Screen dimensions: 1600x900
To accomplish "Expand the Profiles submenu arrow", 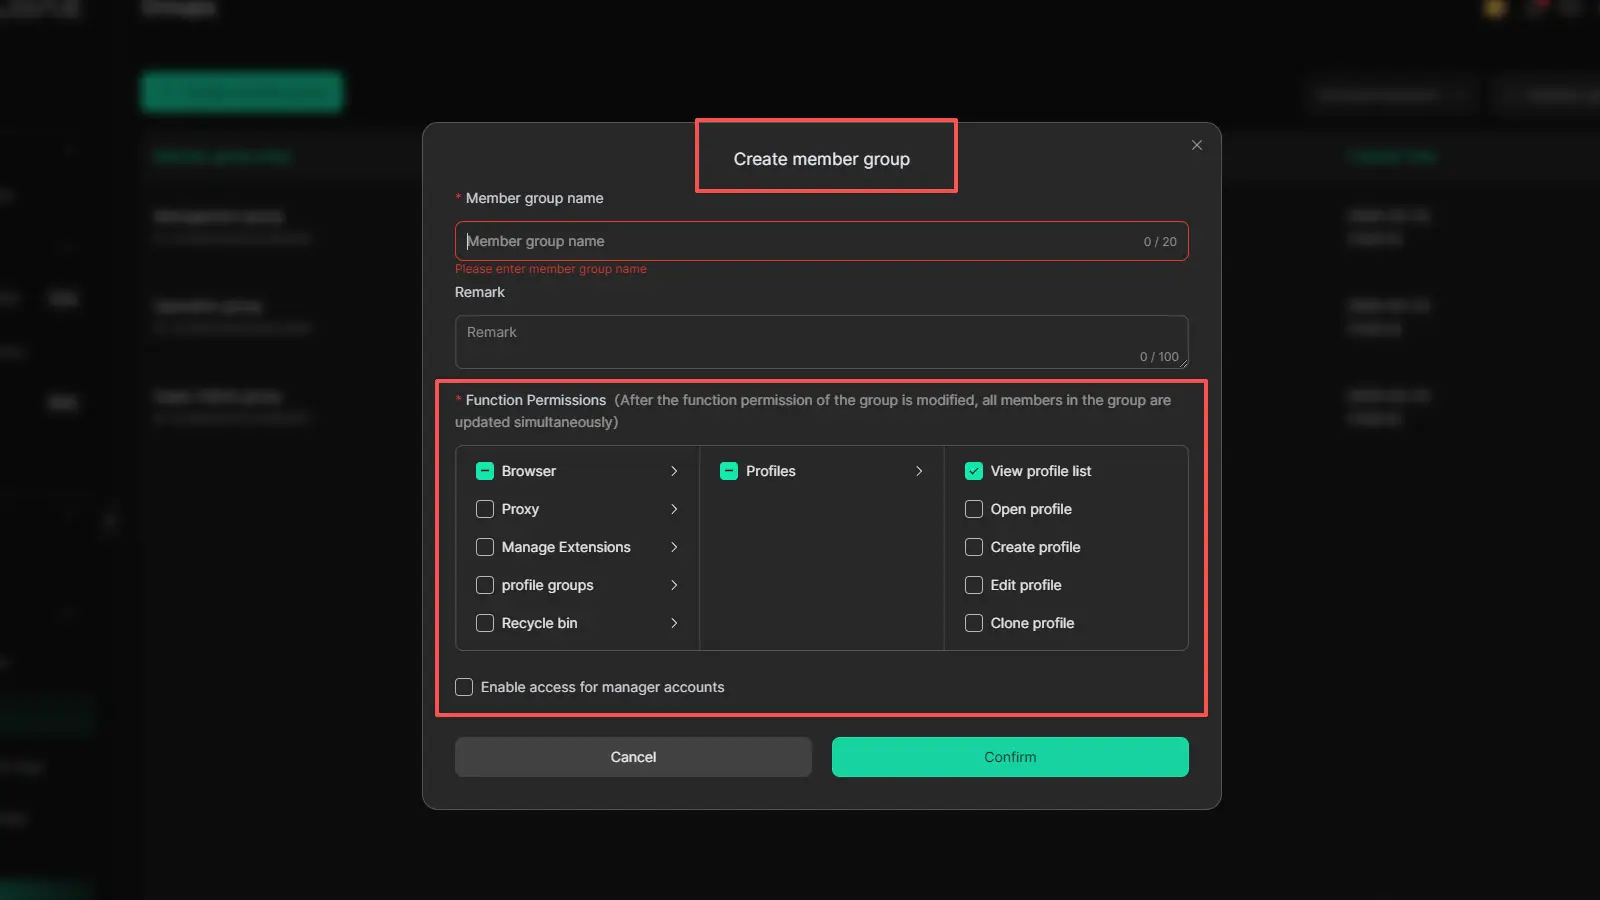I will tap(919, 471).
